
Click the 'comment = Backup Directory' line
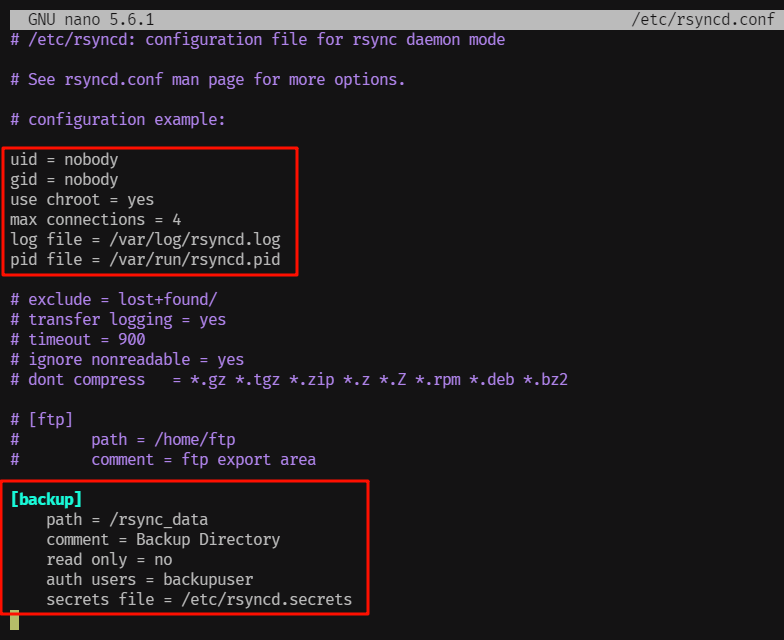[x=163, y=540]
